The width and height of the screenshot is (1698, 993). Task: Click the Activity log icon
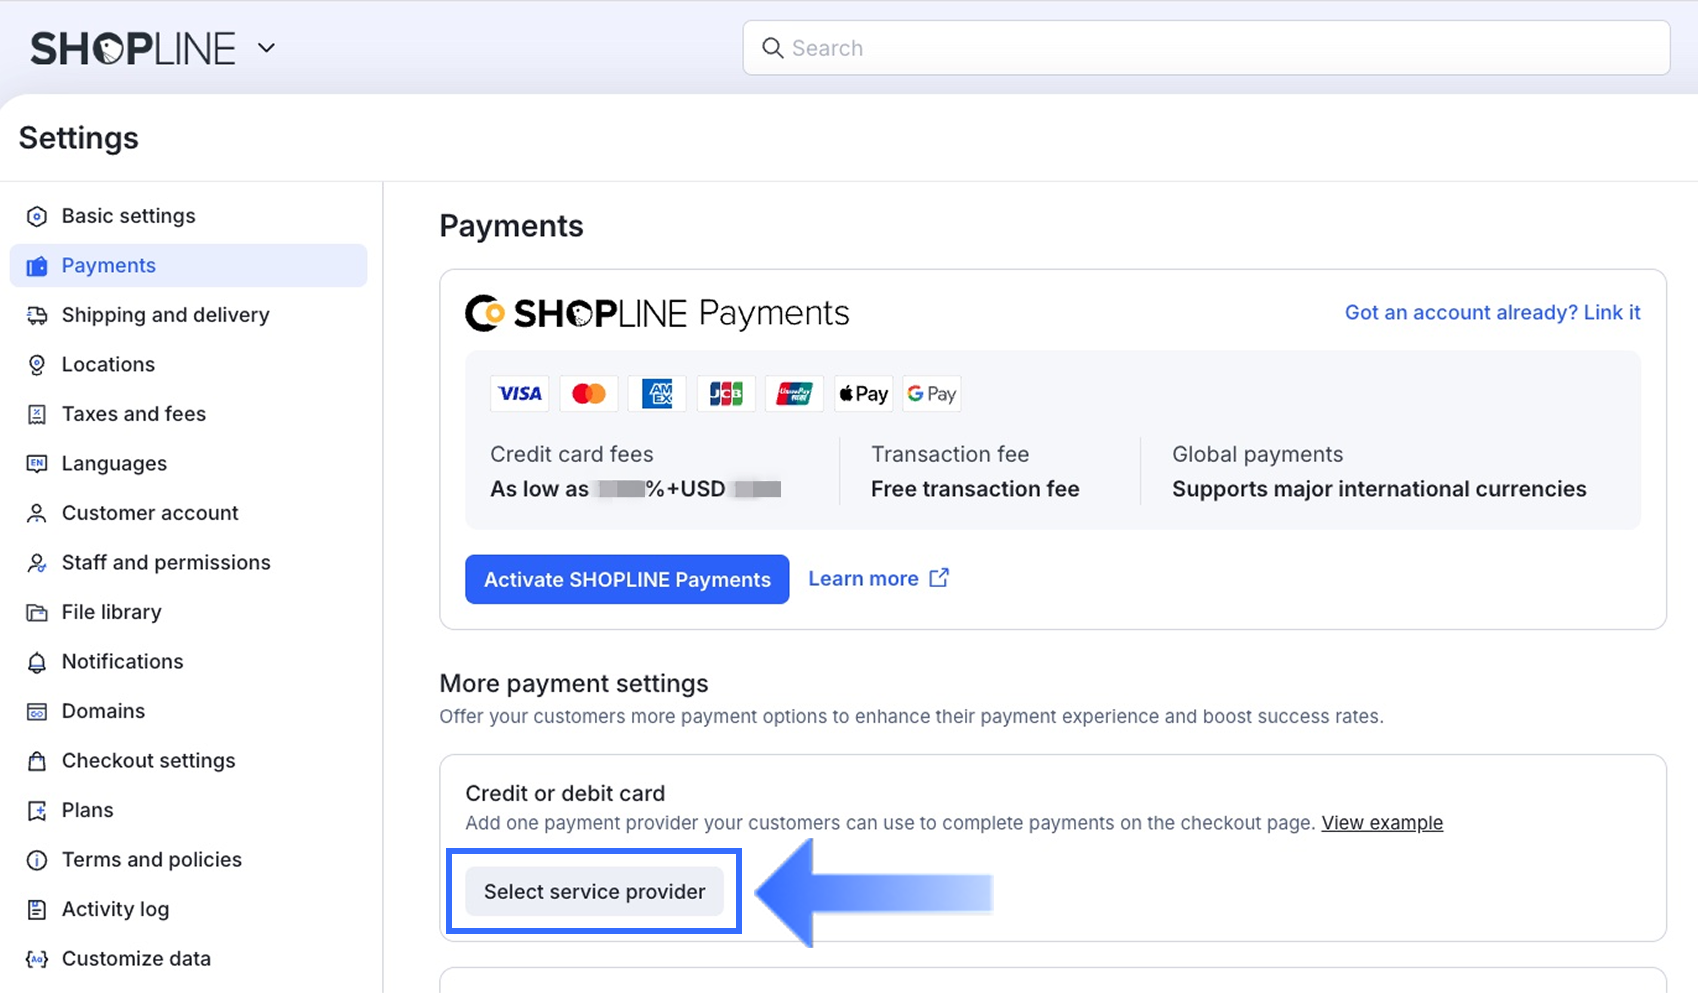click(x=37, y=910)
